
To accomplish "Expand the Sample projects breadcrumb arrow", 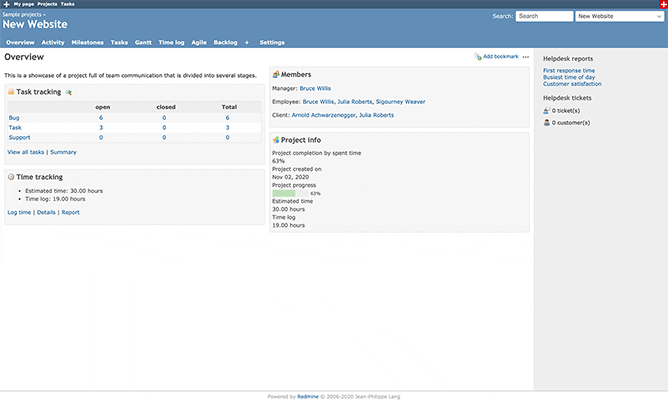I will pyautogui.click(x=44, y=15).
